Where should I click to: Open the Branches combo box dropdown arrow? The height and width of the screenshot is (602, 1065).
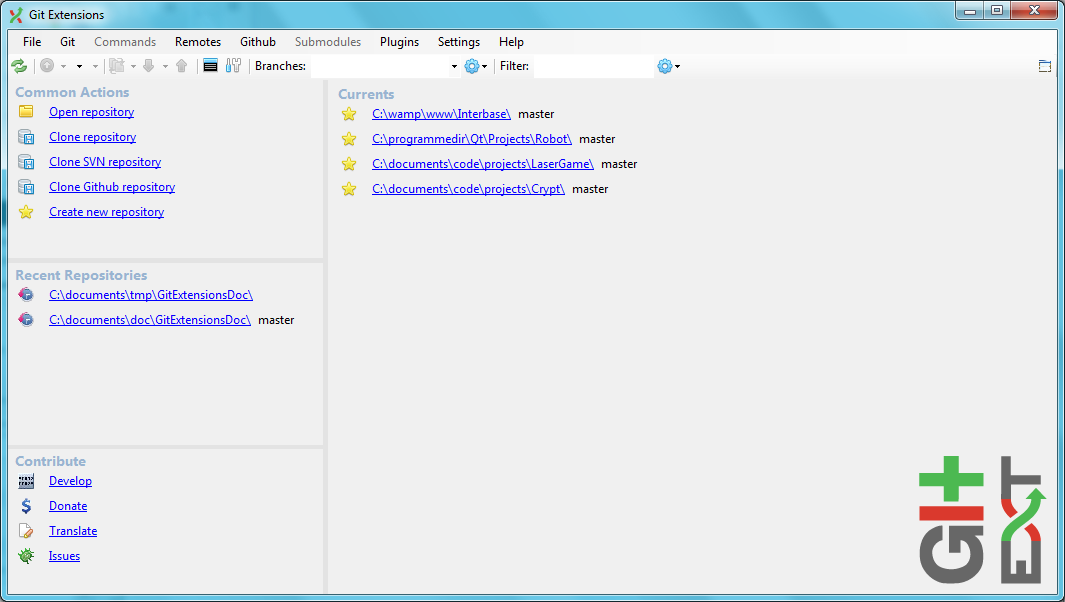tap(454, 67)
